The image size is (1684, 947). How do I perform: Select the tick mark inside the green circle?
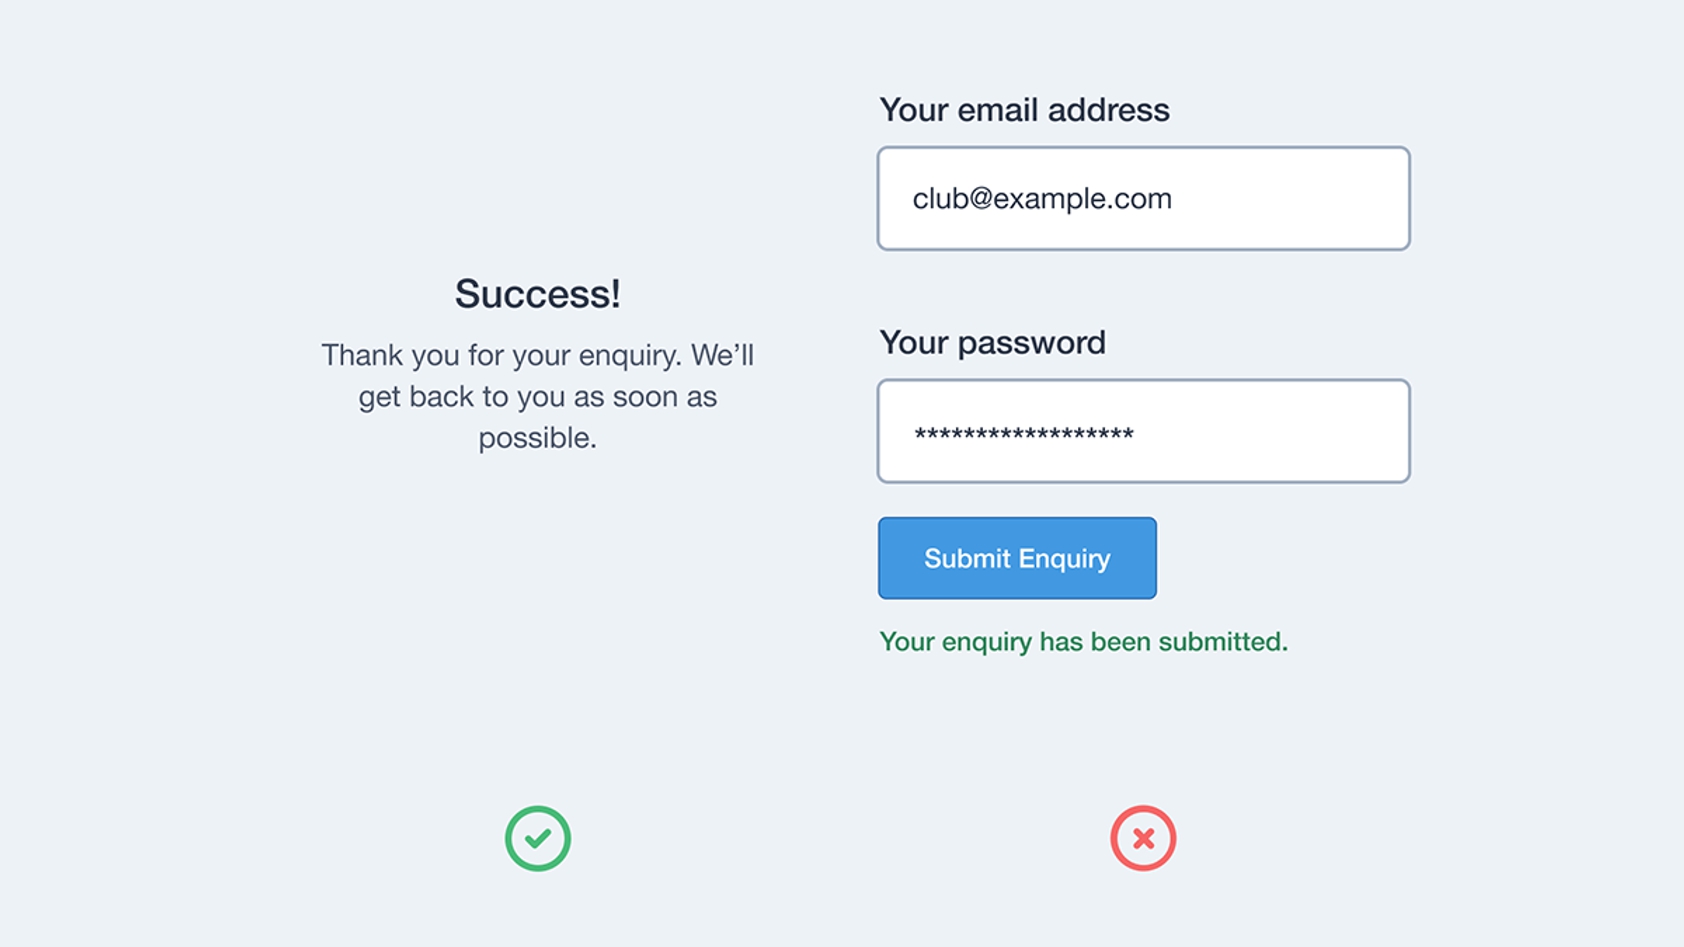coord(538,838)
